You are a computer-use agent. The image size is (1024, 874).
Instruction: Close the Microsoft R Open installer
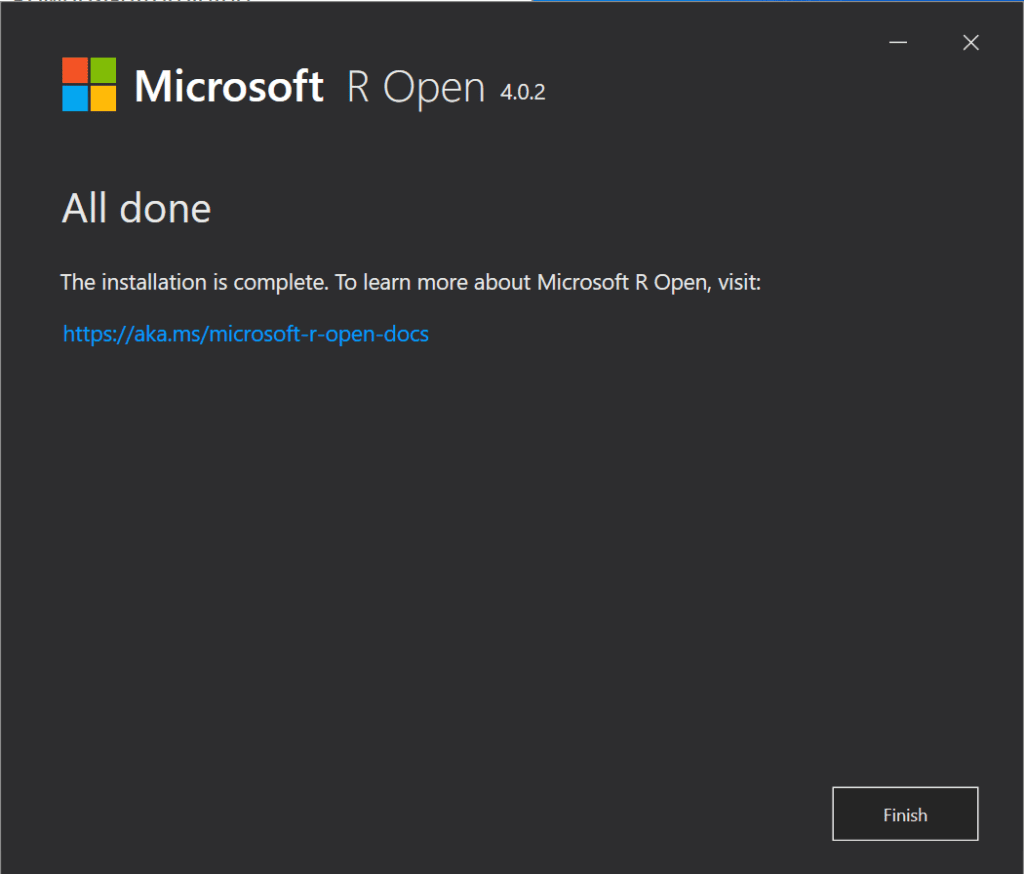[970, 42]
